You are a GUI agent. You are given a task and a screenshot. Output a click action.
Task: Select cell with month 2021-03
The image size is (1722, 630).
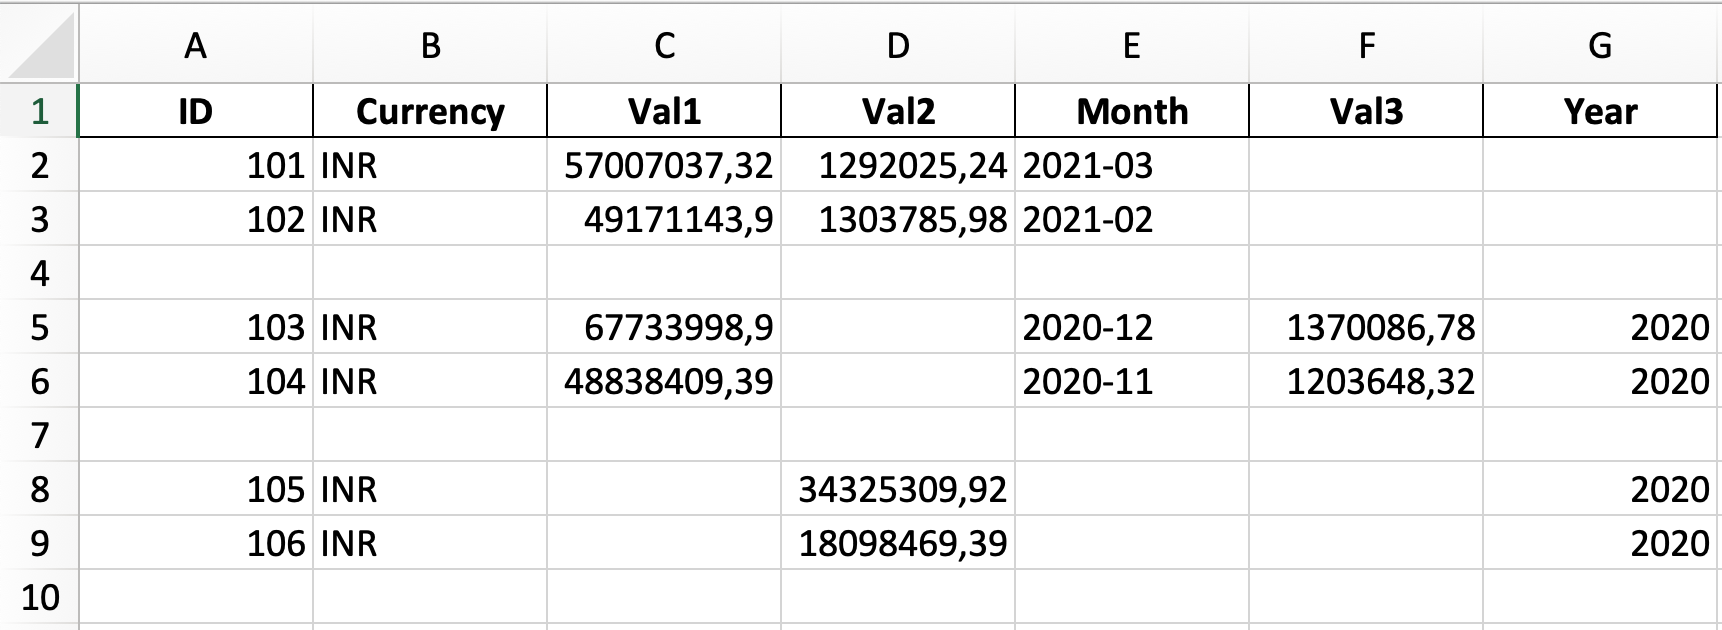[x=1132, y=165]
